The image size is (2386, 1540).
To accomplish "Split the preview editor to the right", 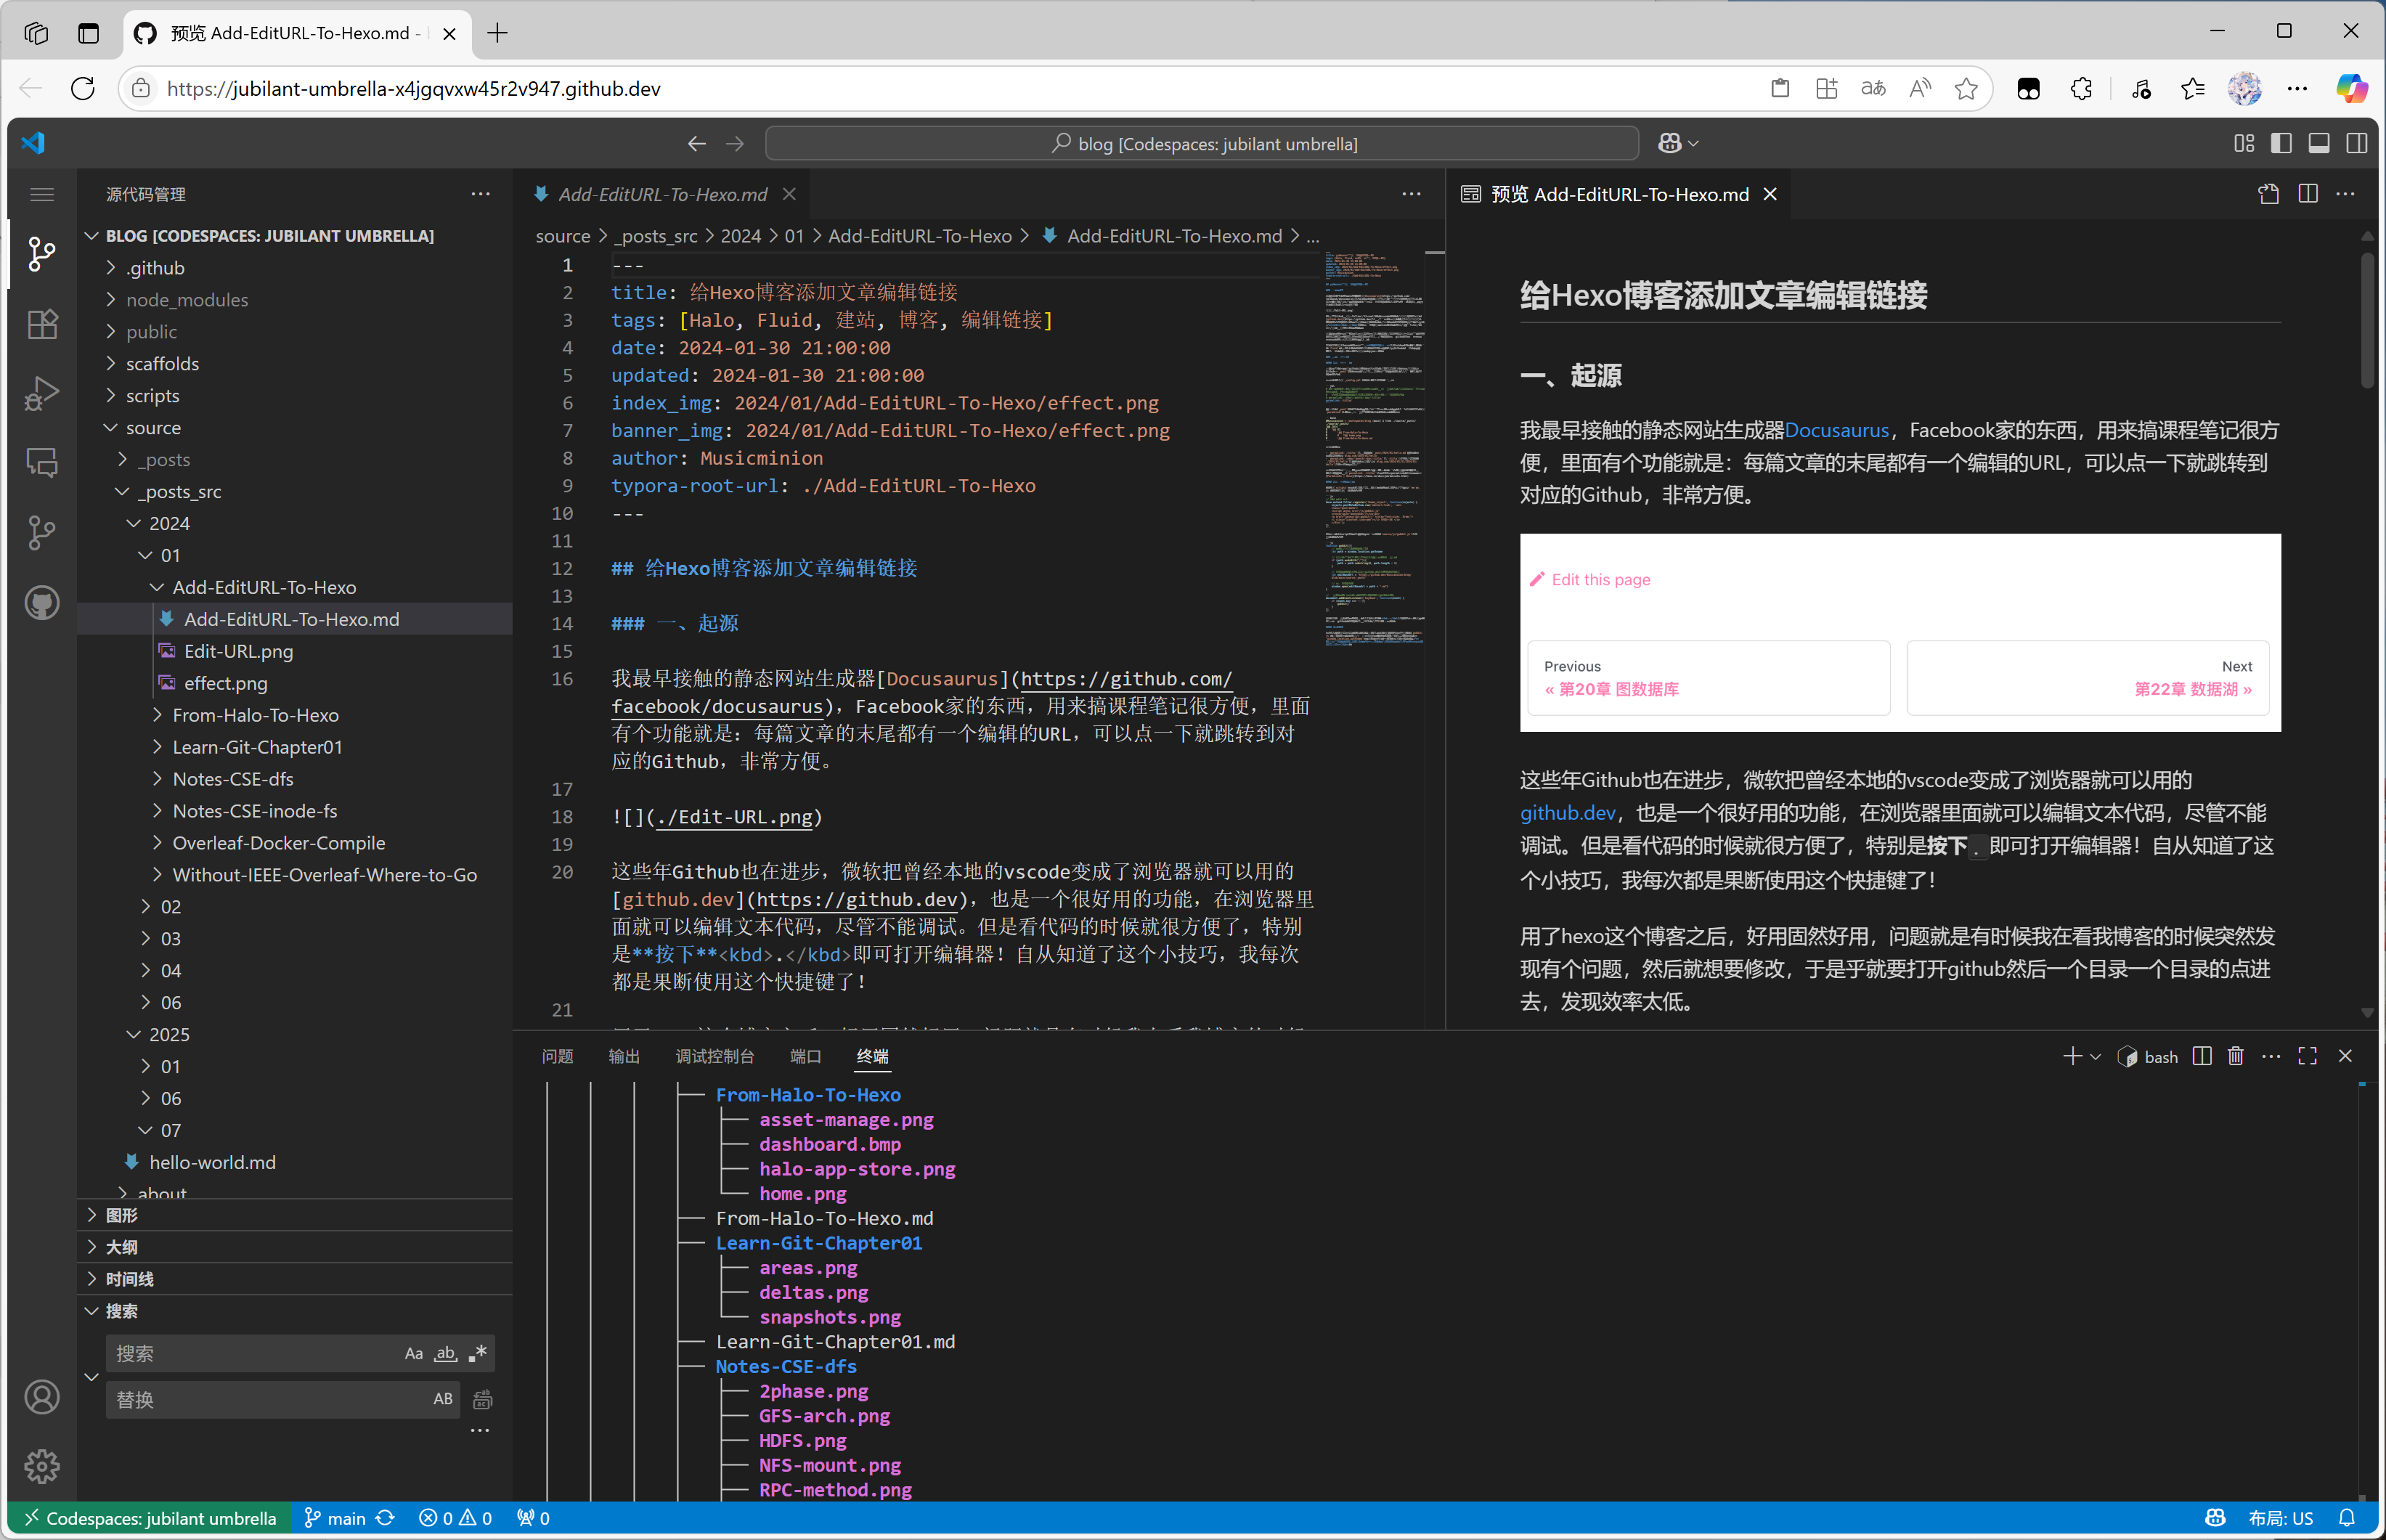I will (x=2308, y=194).
